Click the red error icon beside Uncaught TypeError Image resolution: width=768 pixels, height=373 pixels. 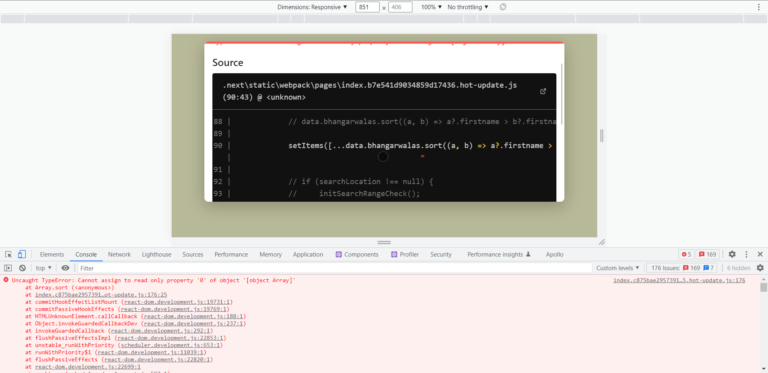coord(6,280)
